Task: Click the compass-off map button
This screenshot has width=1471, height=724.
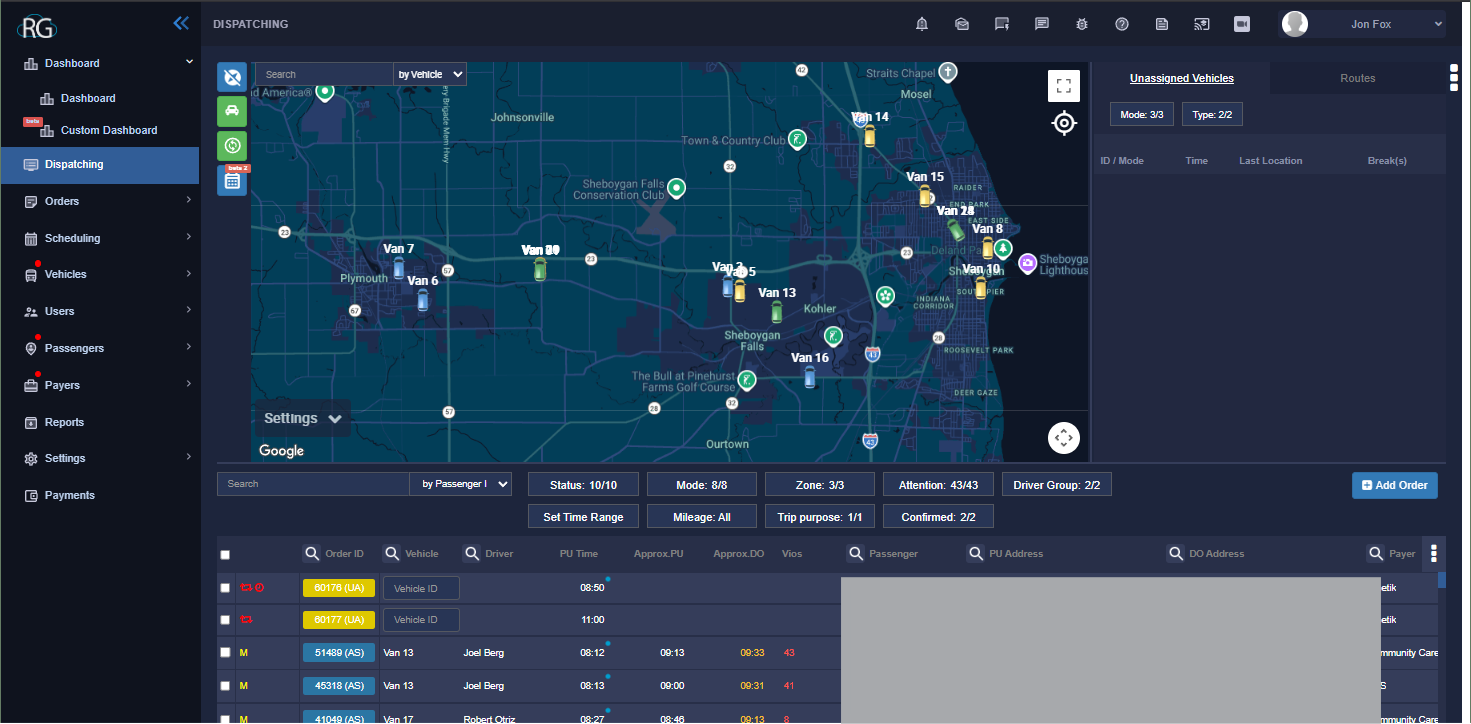Action: [x=232, y=77]
